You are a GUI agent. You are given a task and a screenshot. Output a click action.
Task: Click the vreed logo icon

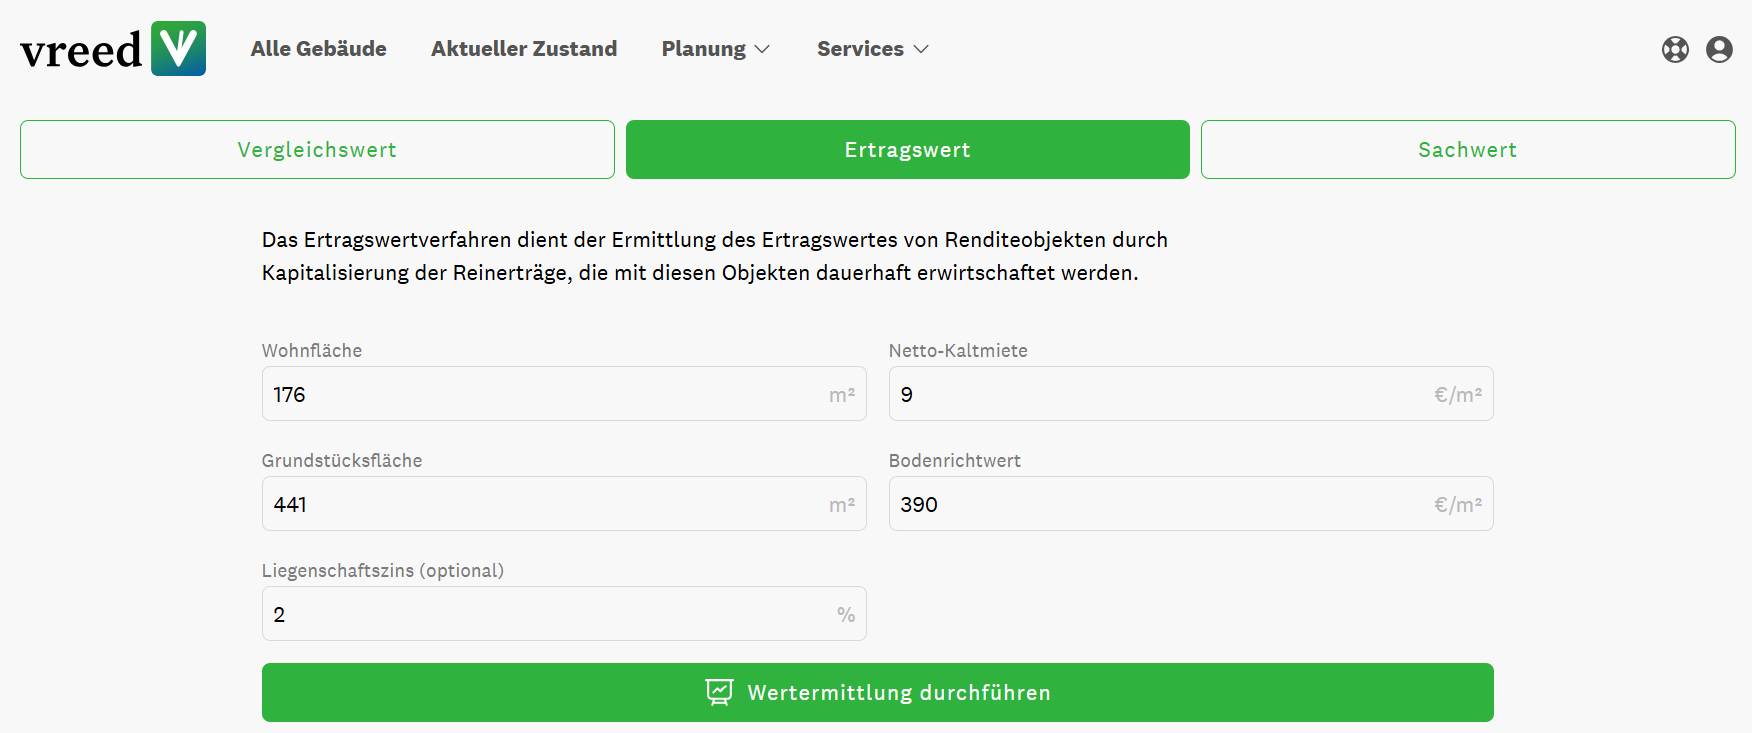point(178,48)
